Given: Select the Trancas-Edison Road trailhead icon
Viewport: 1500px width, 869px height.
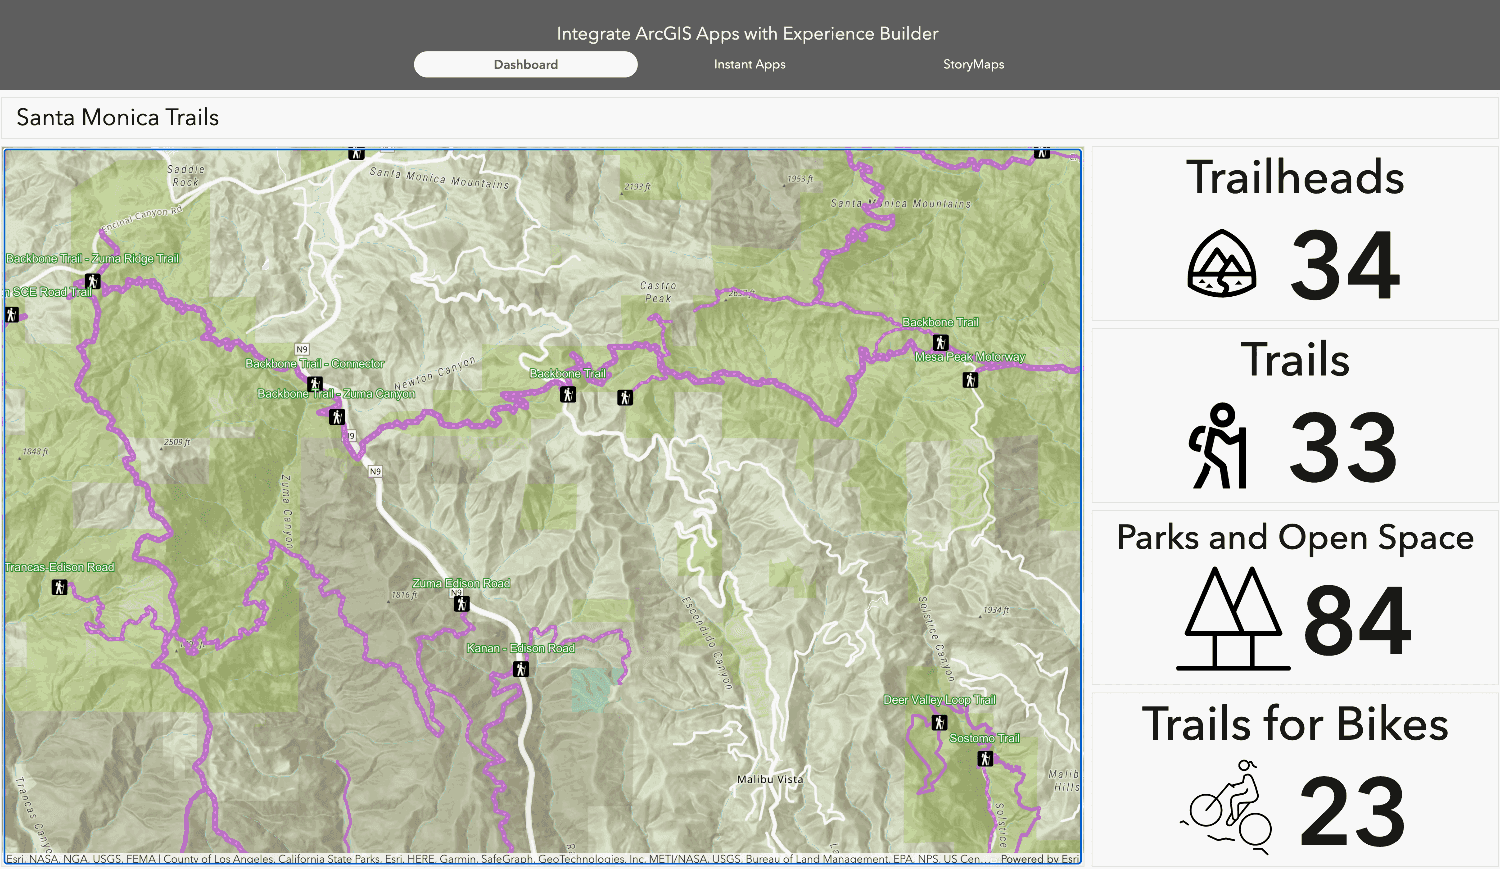Looking at the screenshot, I should [59, 587].
